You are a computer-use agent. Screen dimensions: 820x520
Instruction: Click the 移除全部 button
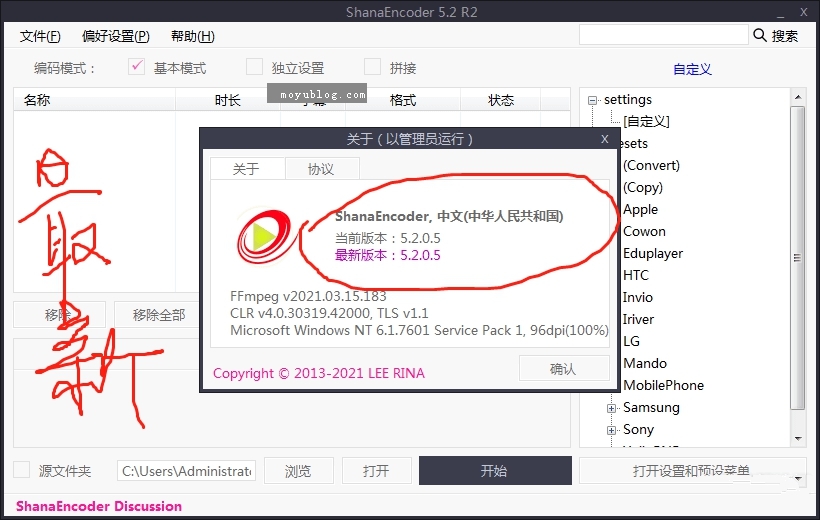[x=157, y=315]
